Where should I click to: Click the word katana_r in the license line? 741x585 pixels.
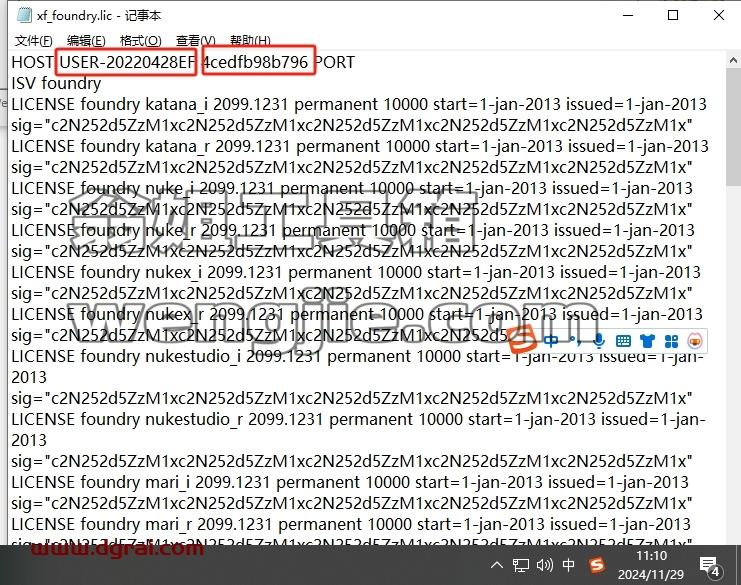177,146
